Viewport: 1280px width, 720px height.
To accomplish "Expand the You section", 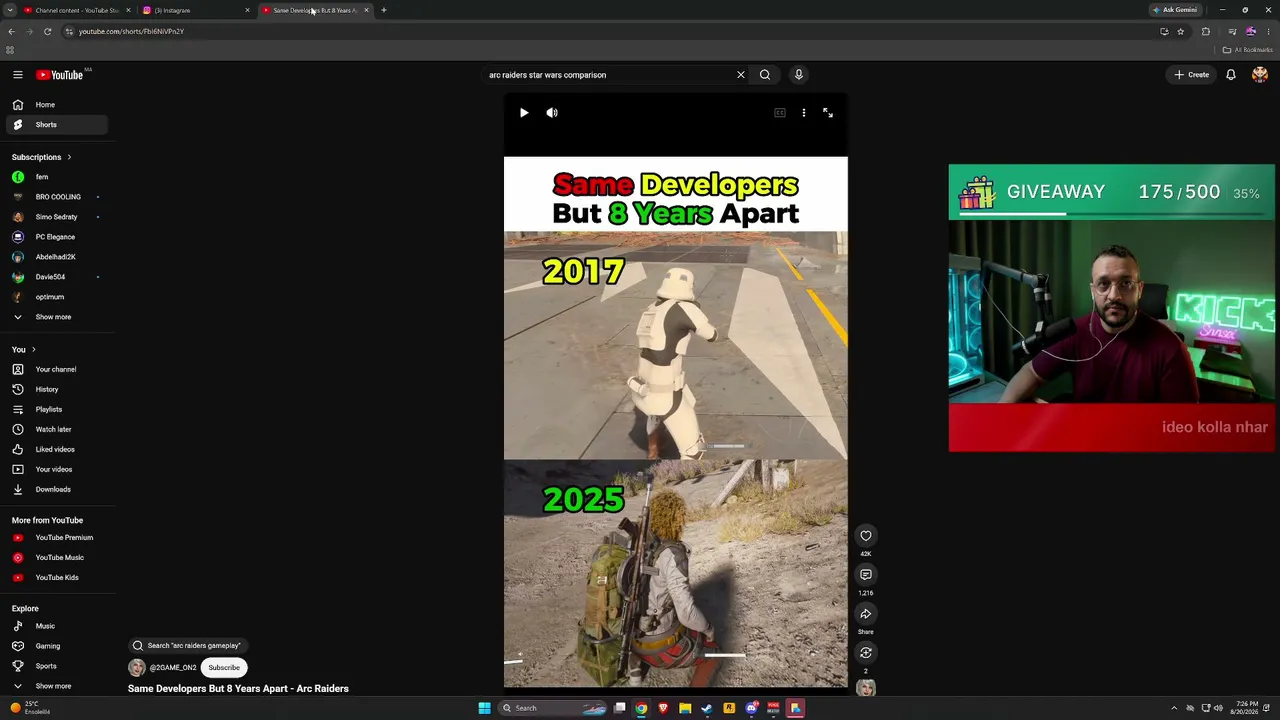I will pyautogui.click(x=24, y=350).
